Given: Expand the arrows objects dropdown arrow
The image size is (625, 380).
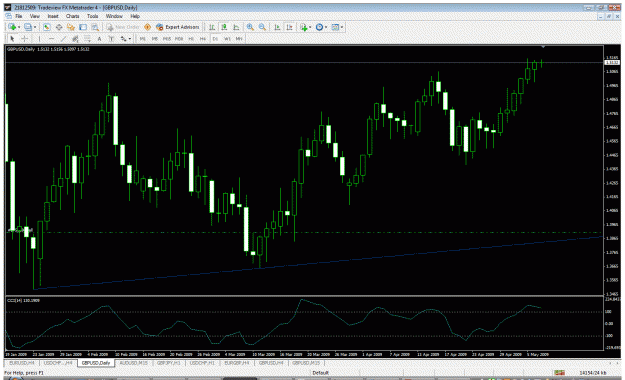Looking at the screenshot, I should pos(130,39).
